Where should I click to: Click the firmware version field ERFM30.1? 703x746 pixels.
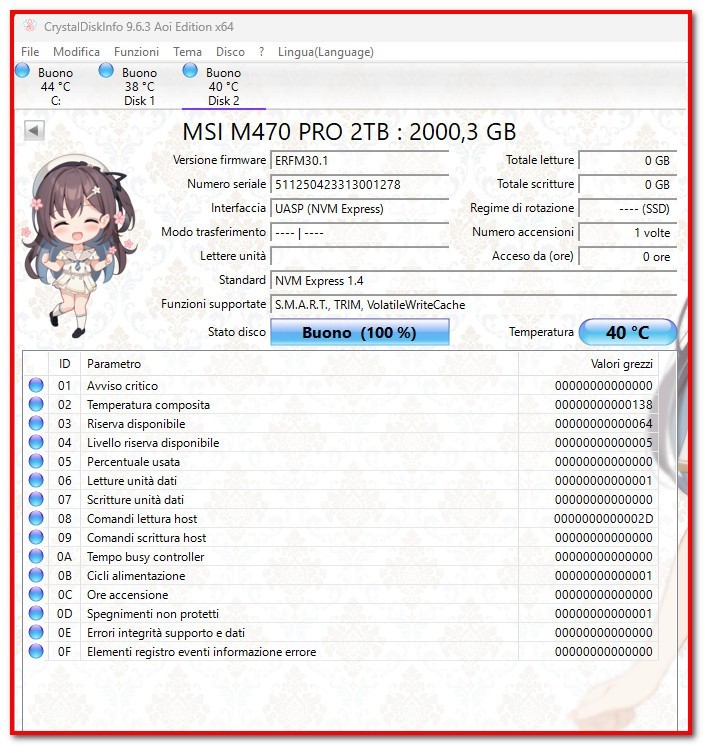360,160
